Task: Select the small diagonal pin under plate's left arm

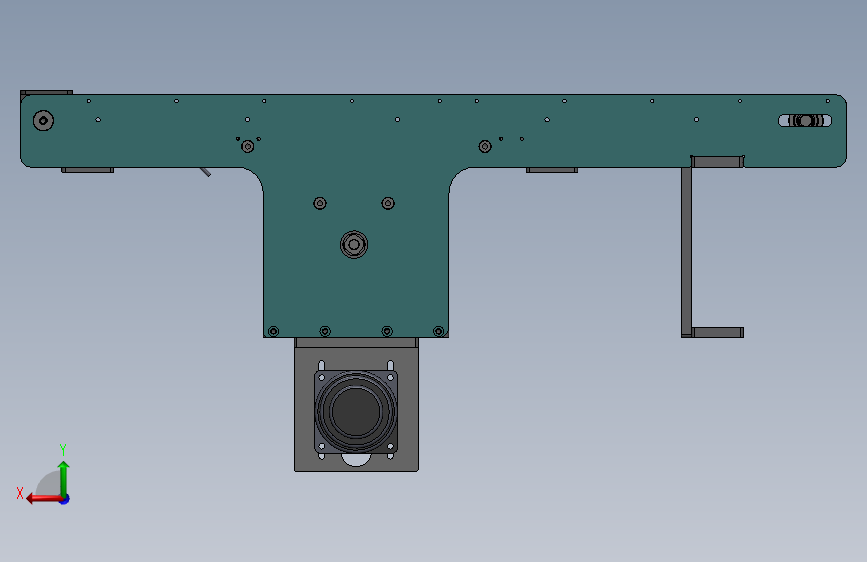Action: point(205,172)
